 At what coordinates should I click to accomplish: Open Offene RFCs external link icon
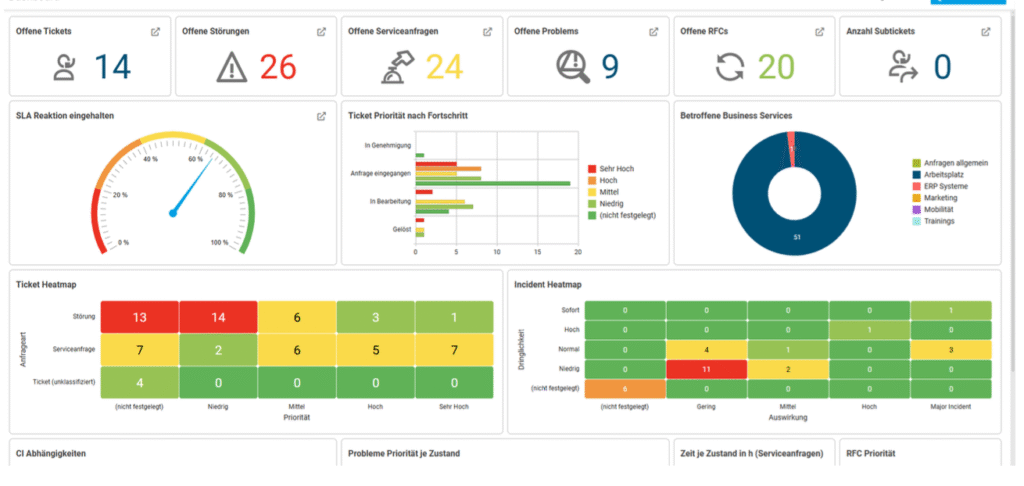pyautogui.click(x=820, y=31)
